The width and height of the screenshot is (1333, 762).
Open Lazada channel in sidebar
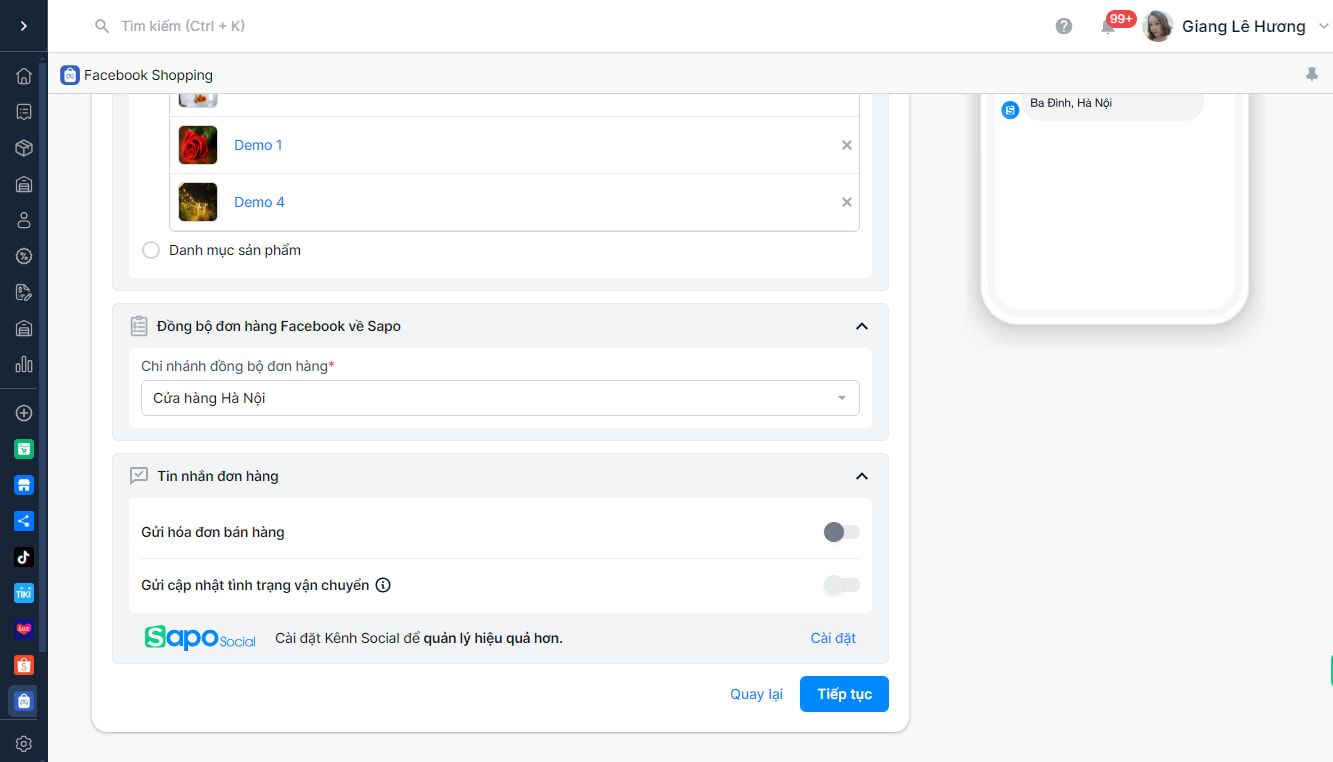pos(24,629)
